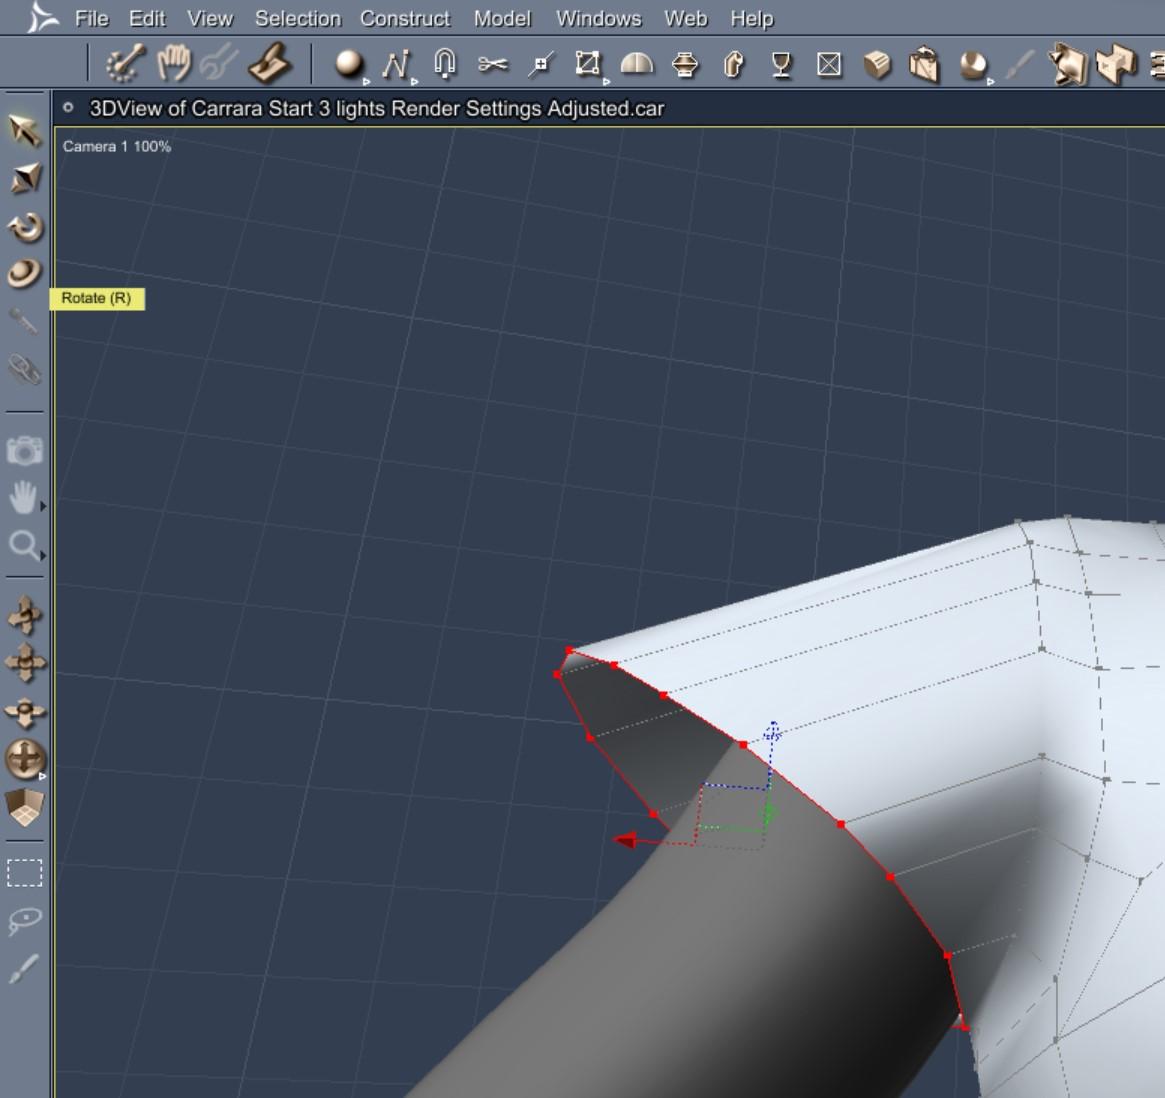Select the lasso selection tool
The height and width of the screenshot is (1098, 1165).
[25, 921]
